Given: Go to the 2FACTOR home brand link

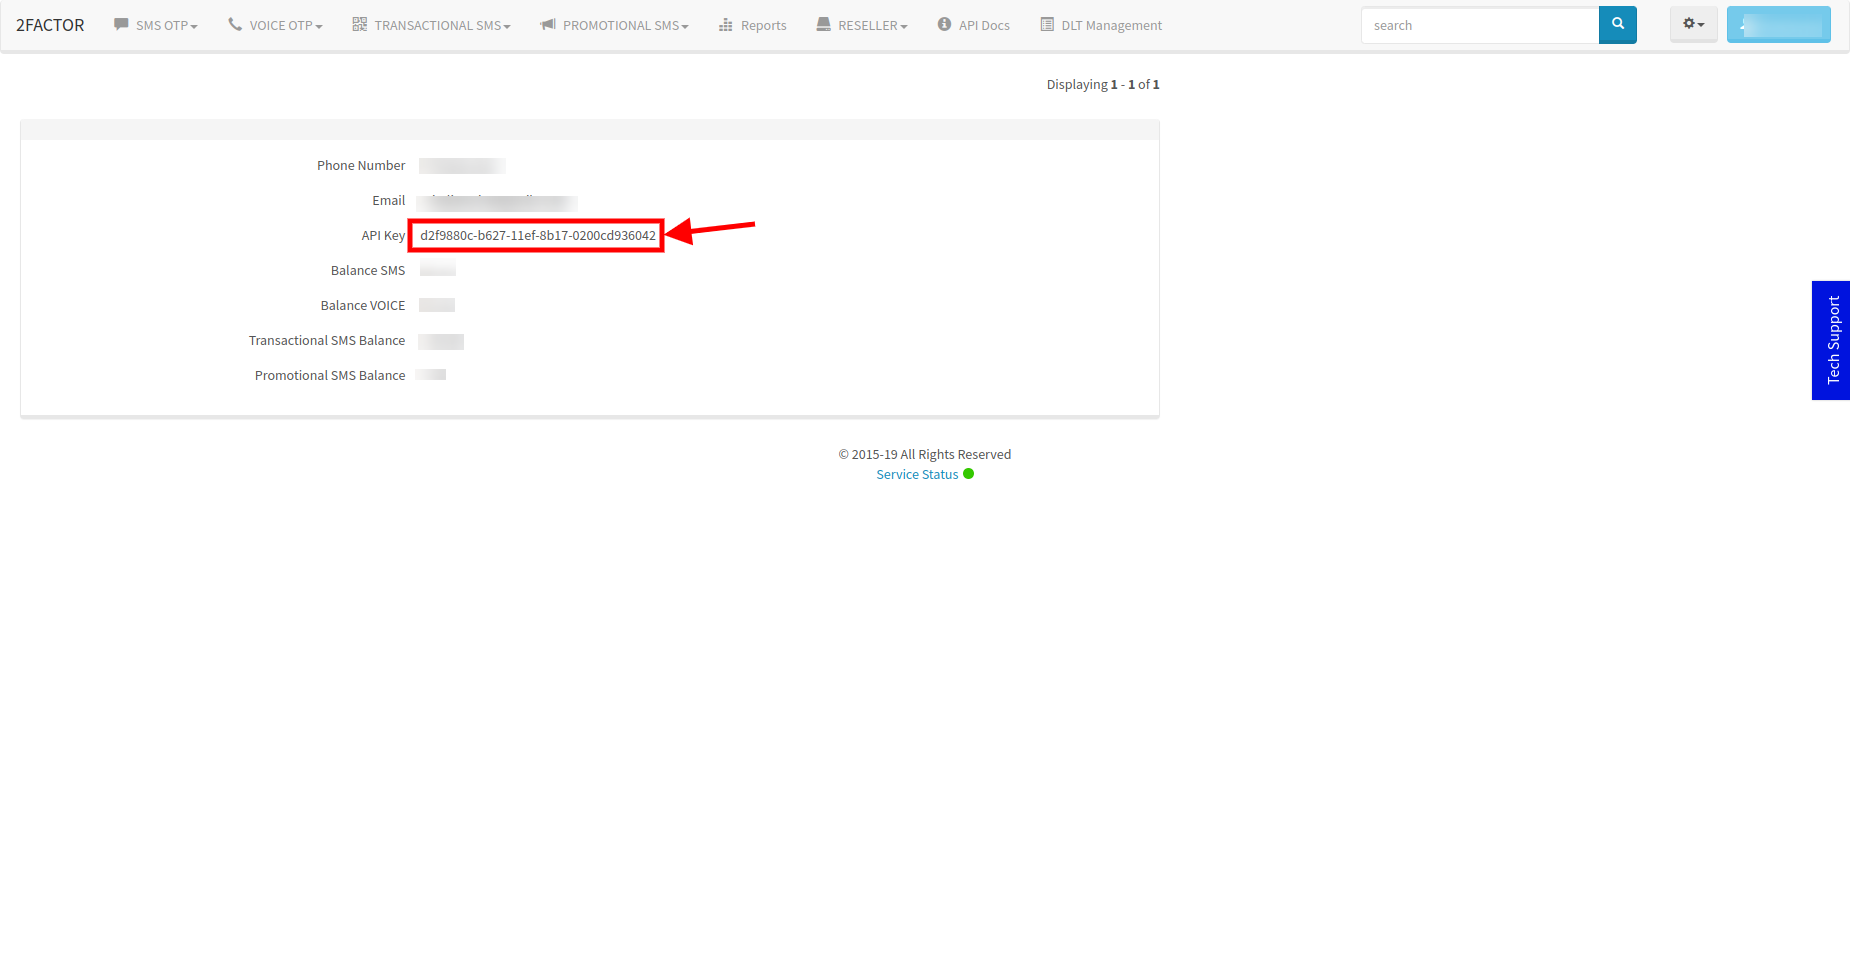Looking at the screenshot, I should (50, 25).
